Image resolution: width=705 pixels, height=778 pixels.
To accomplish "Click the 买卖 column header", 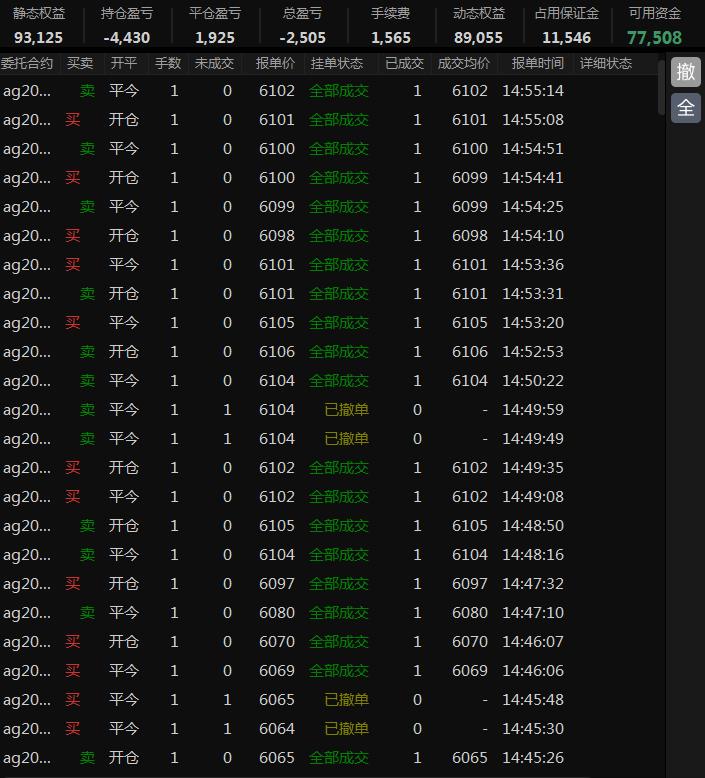I will pyautogui.click(x=79, y=63).
